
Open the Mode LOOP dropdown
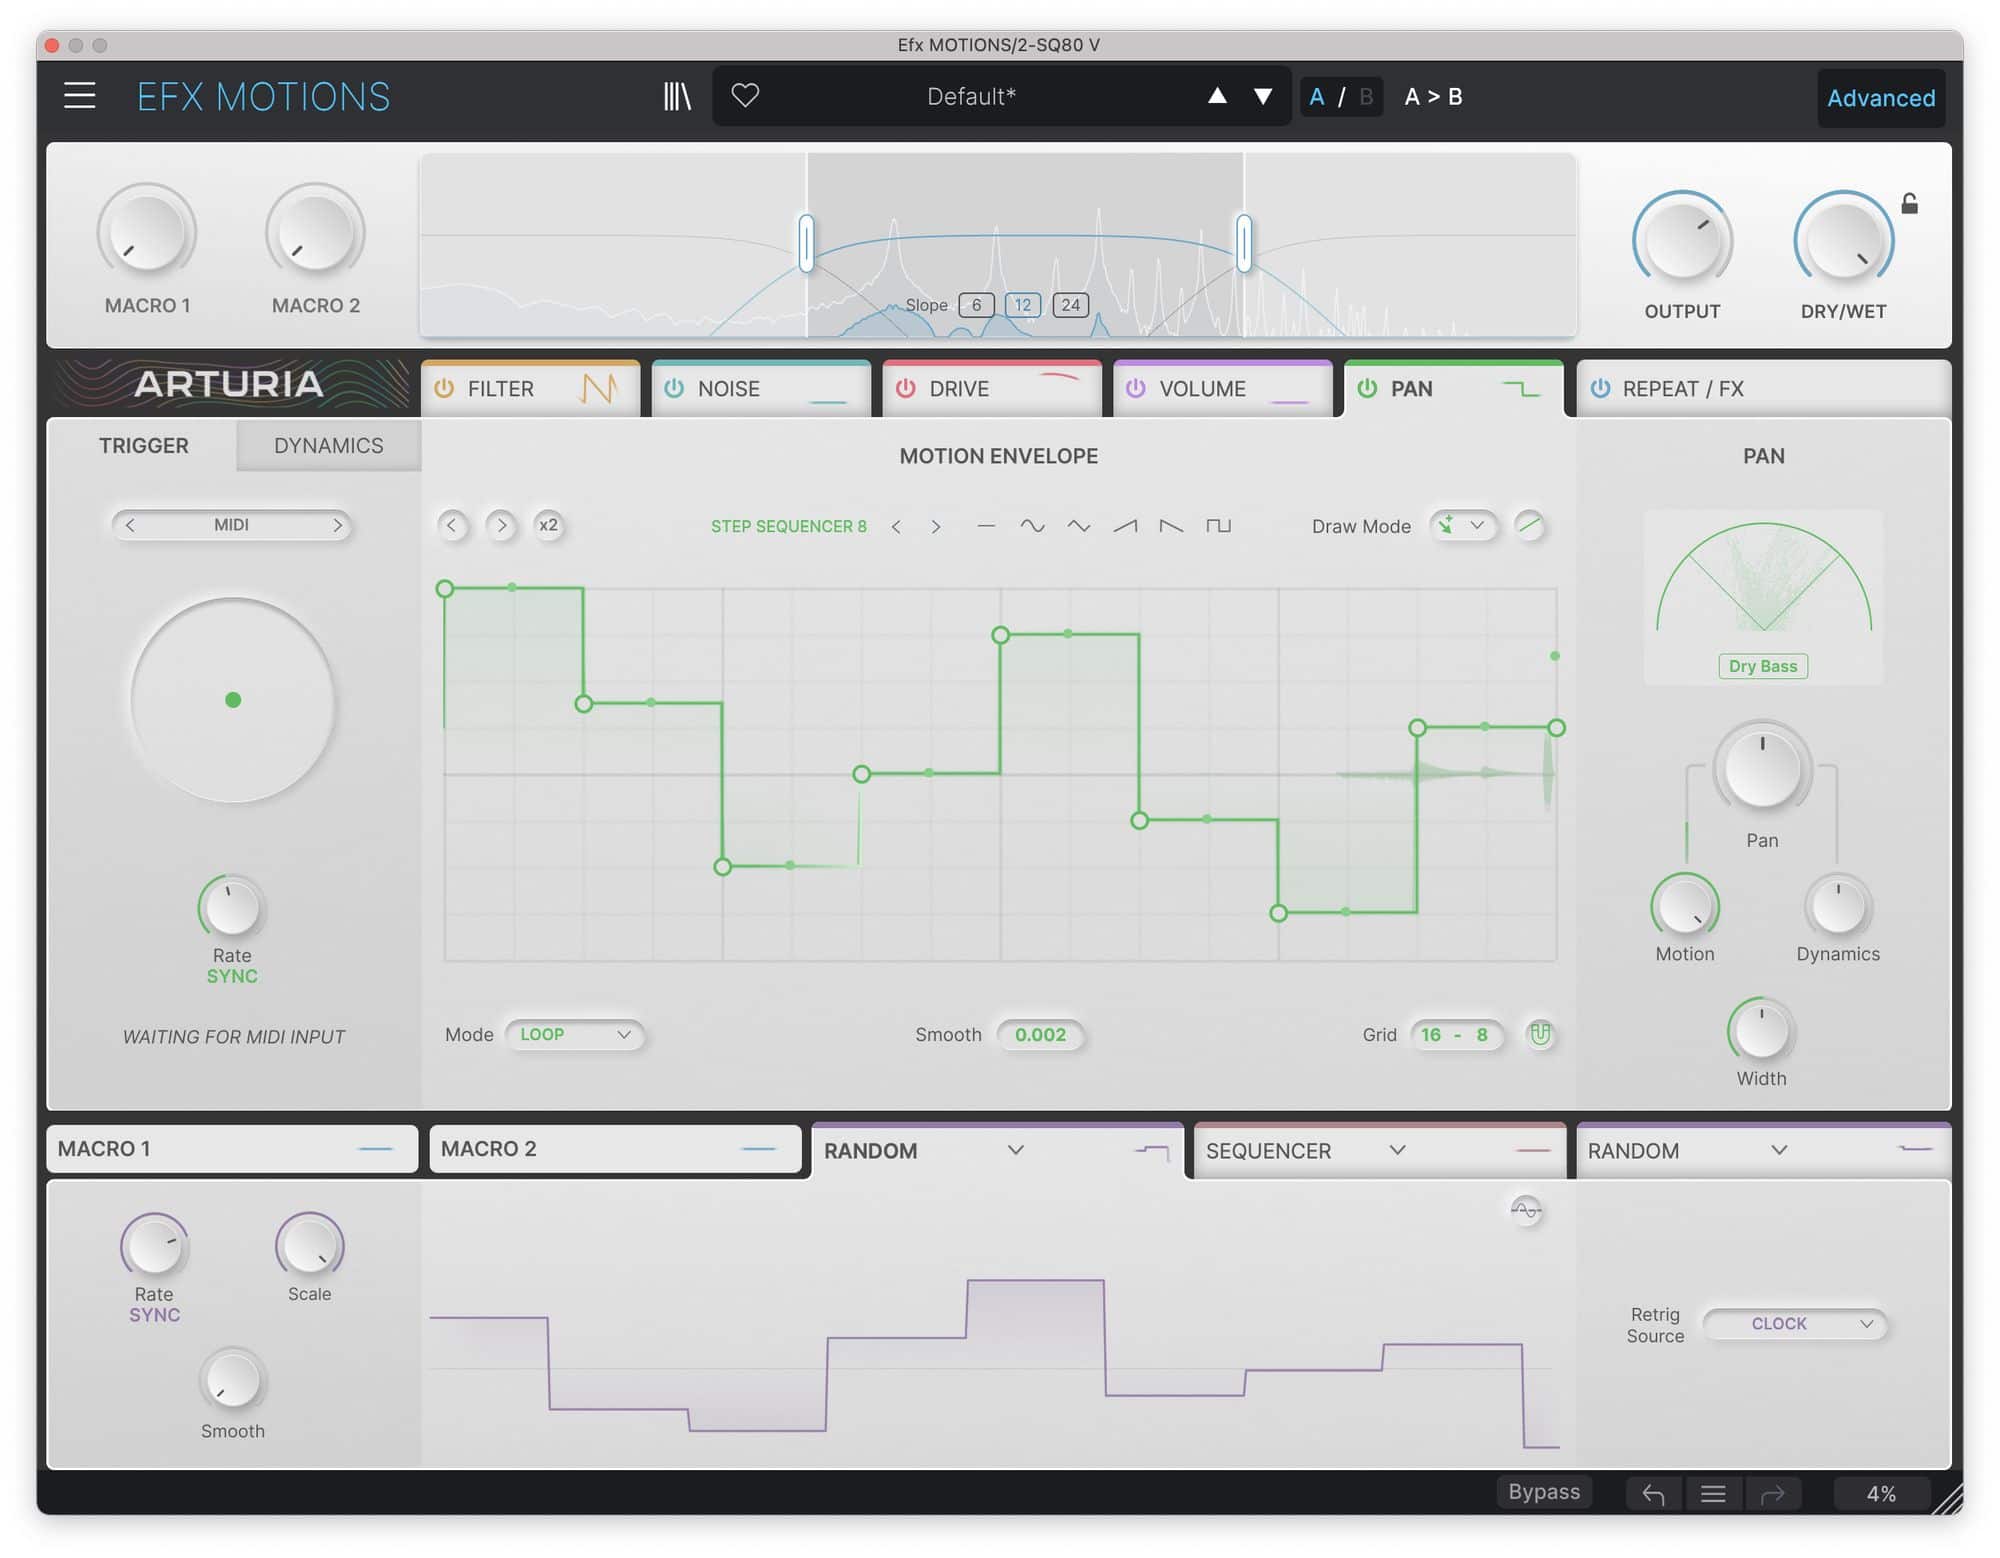[x=574, y=1034]
